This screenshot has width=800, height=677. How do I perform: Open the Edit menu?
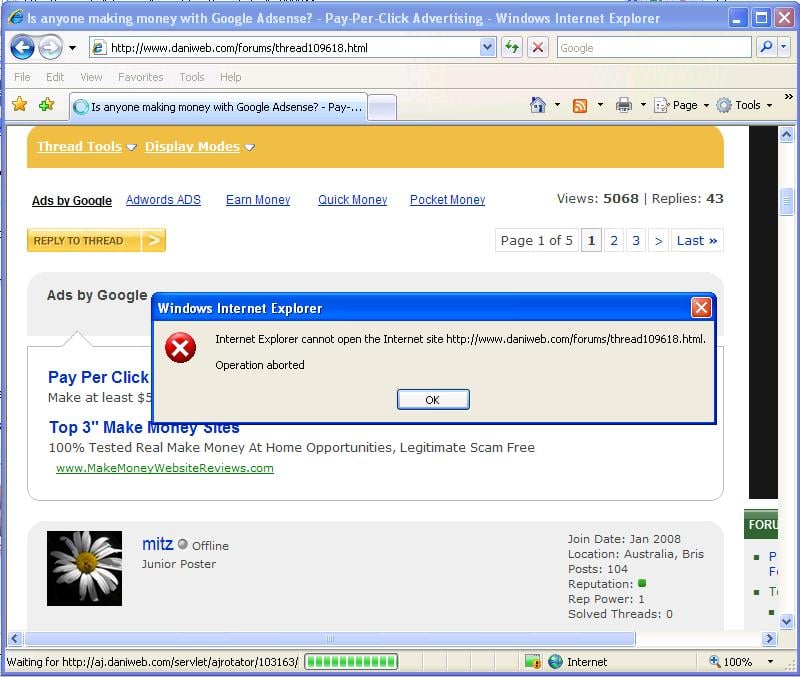click(x=55, y=77)
